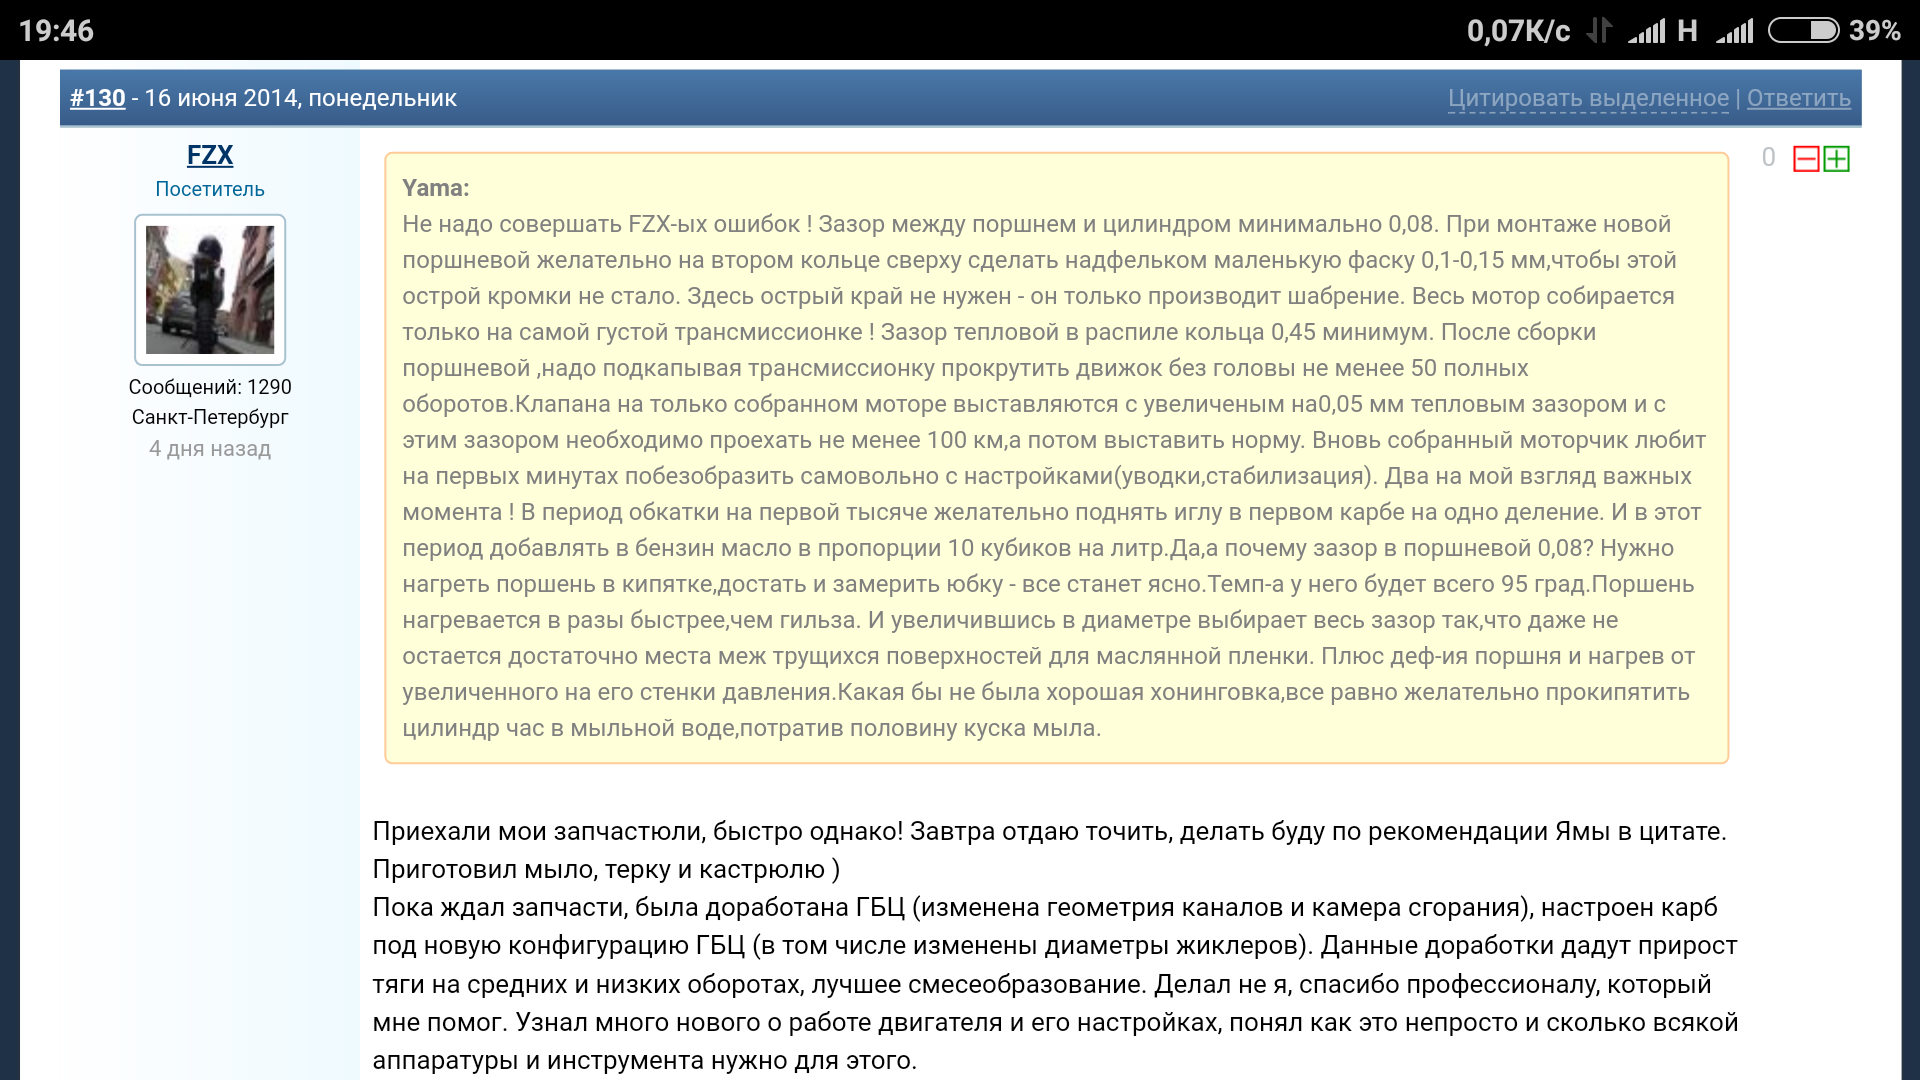Image resolution: width=1920 pixels, height=1080 pixels.
Task: Click the FZX avatar thumbnail
Action: click(x=210, y=289)
